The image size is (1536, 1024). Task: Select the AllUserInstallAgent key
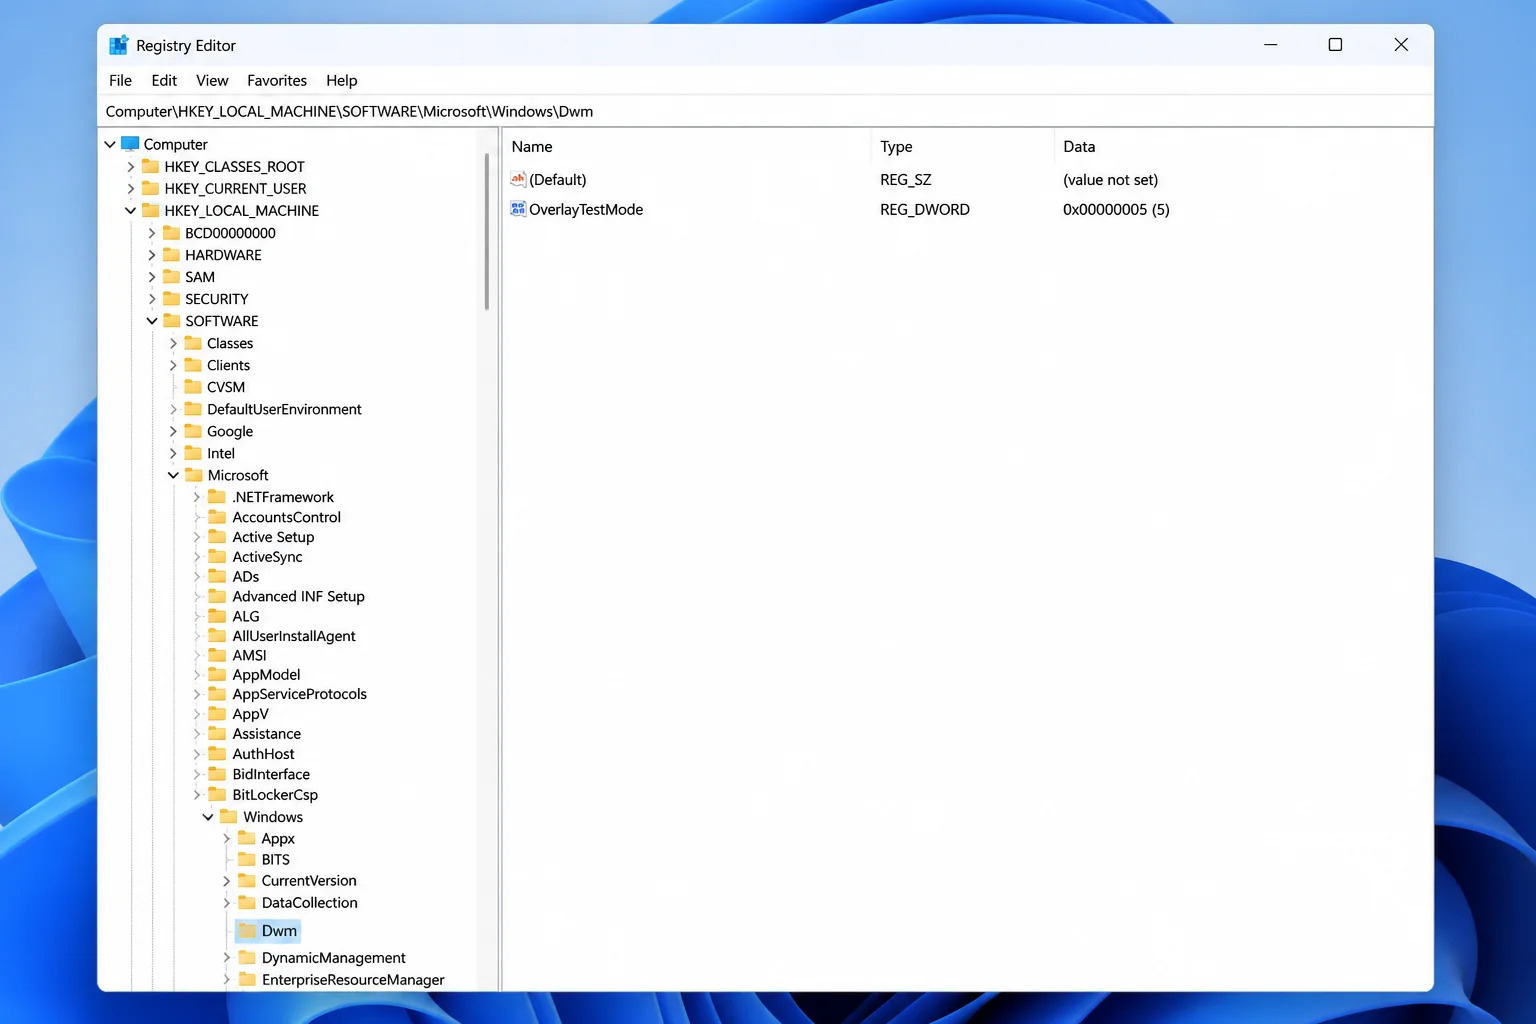click(294, 635)
